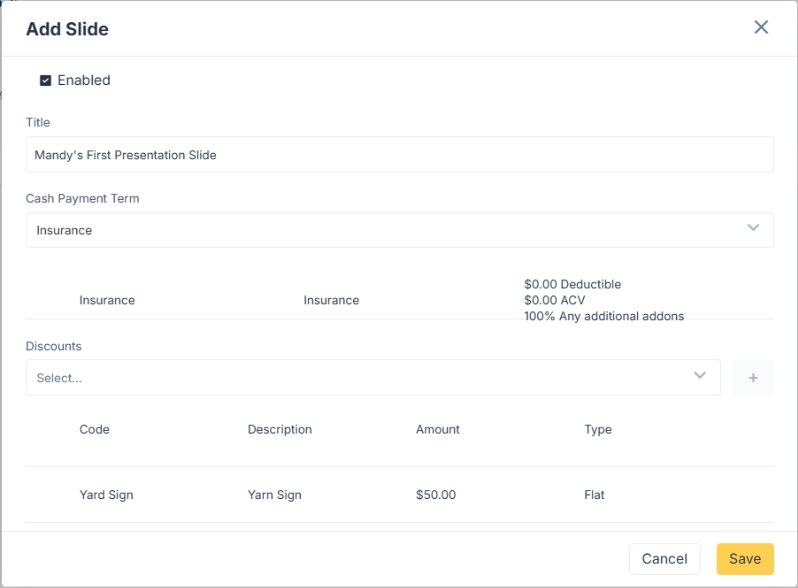The image size is (798, 588).
Task: Click the Amount column header
Action: (438, 429)
